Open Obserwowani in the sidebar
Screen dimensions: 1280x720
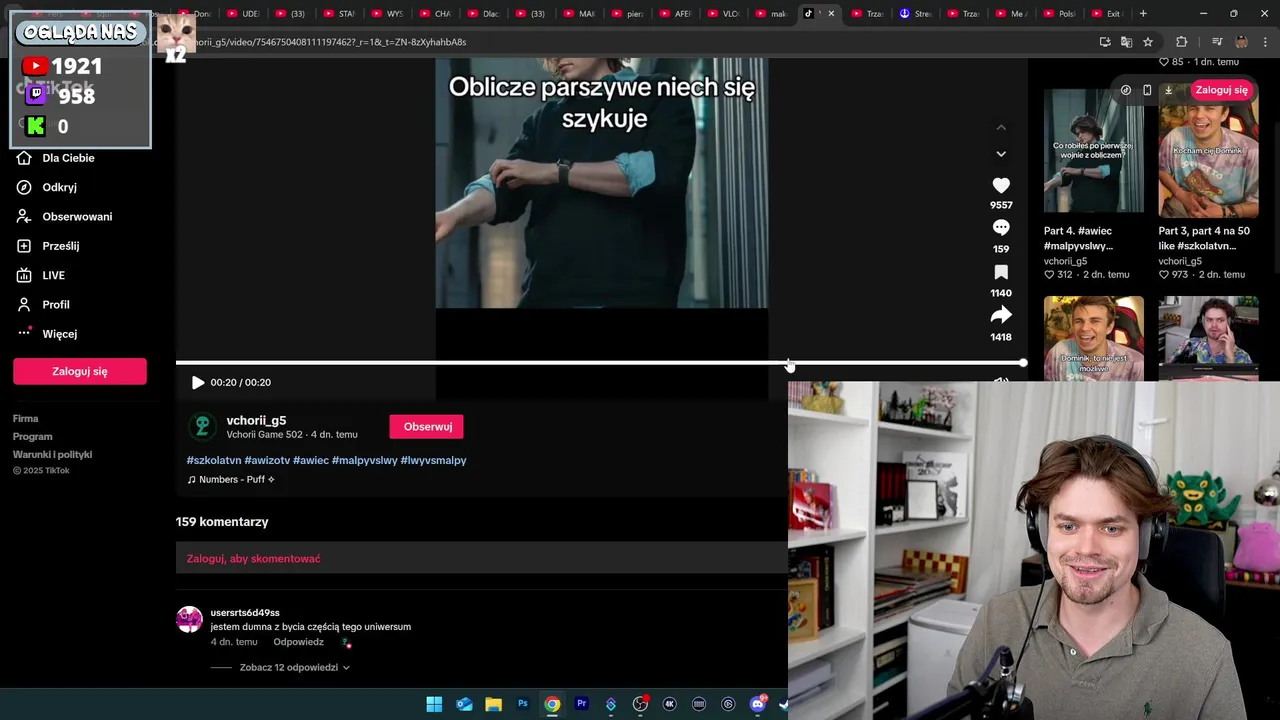pos(77,216)
